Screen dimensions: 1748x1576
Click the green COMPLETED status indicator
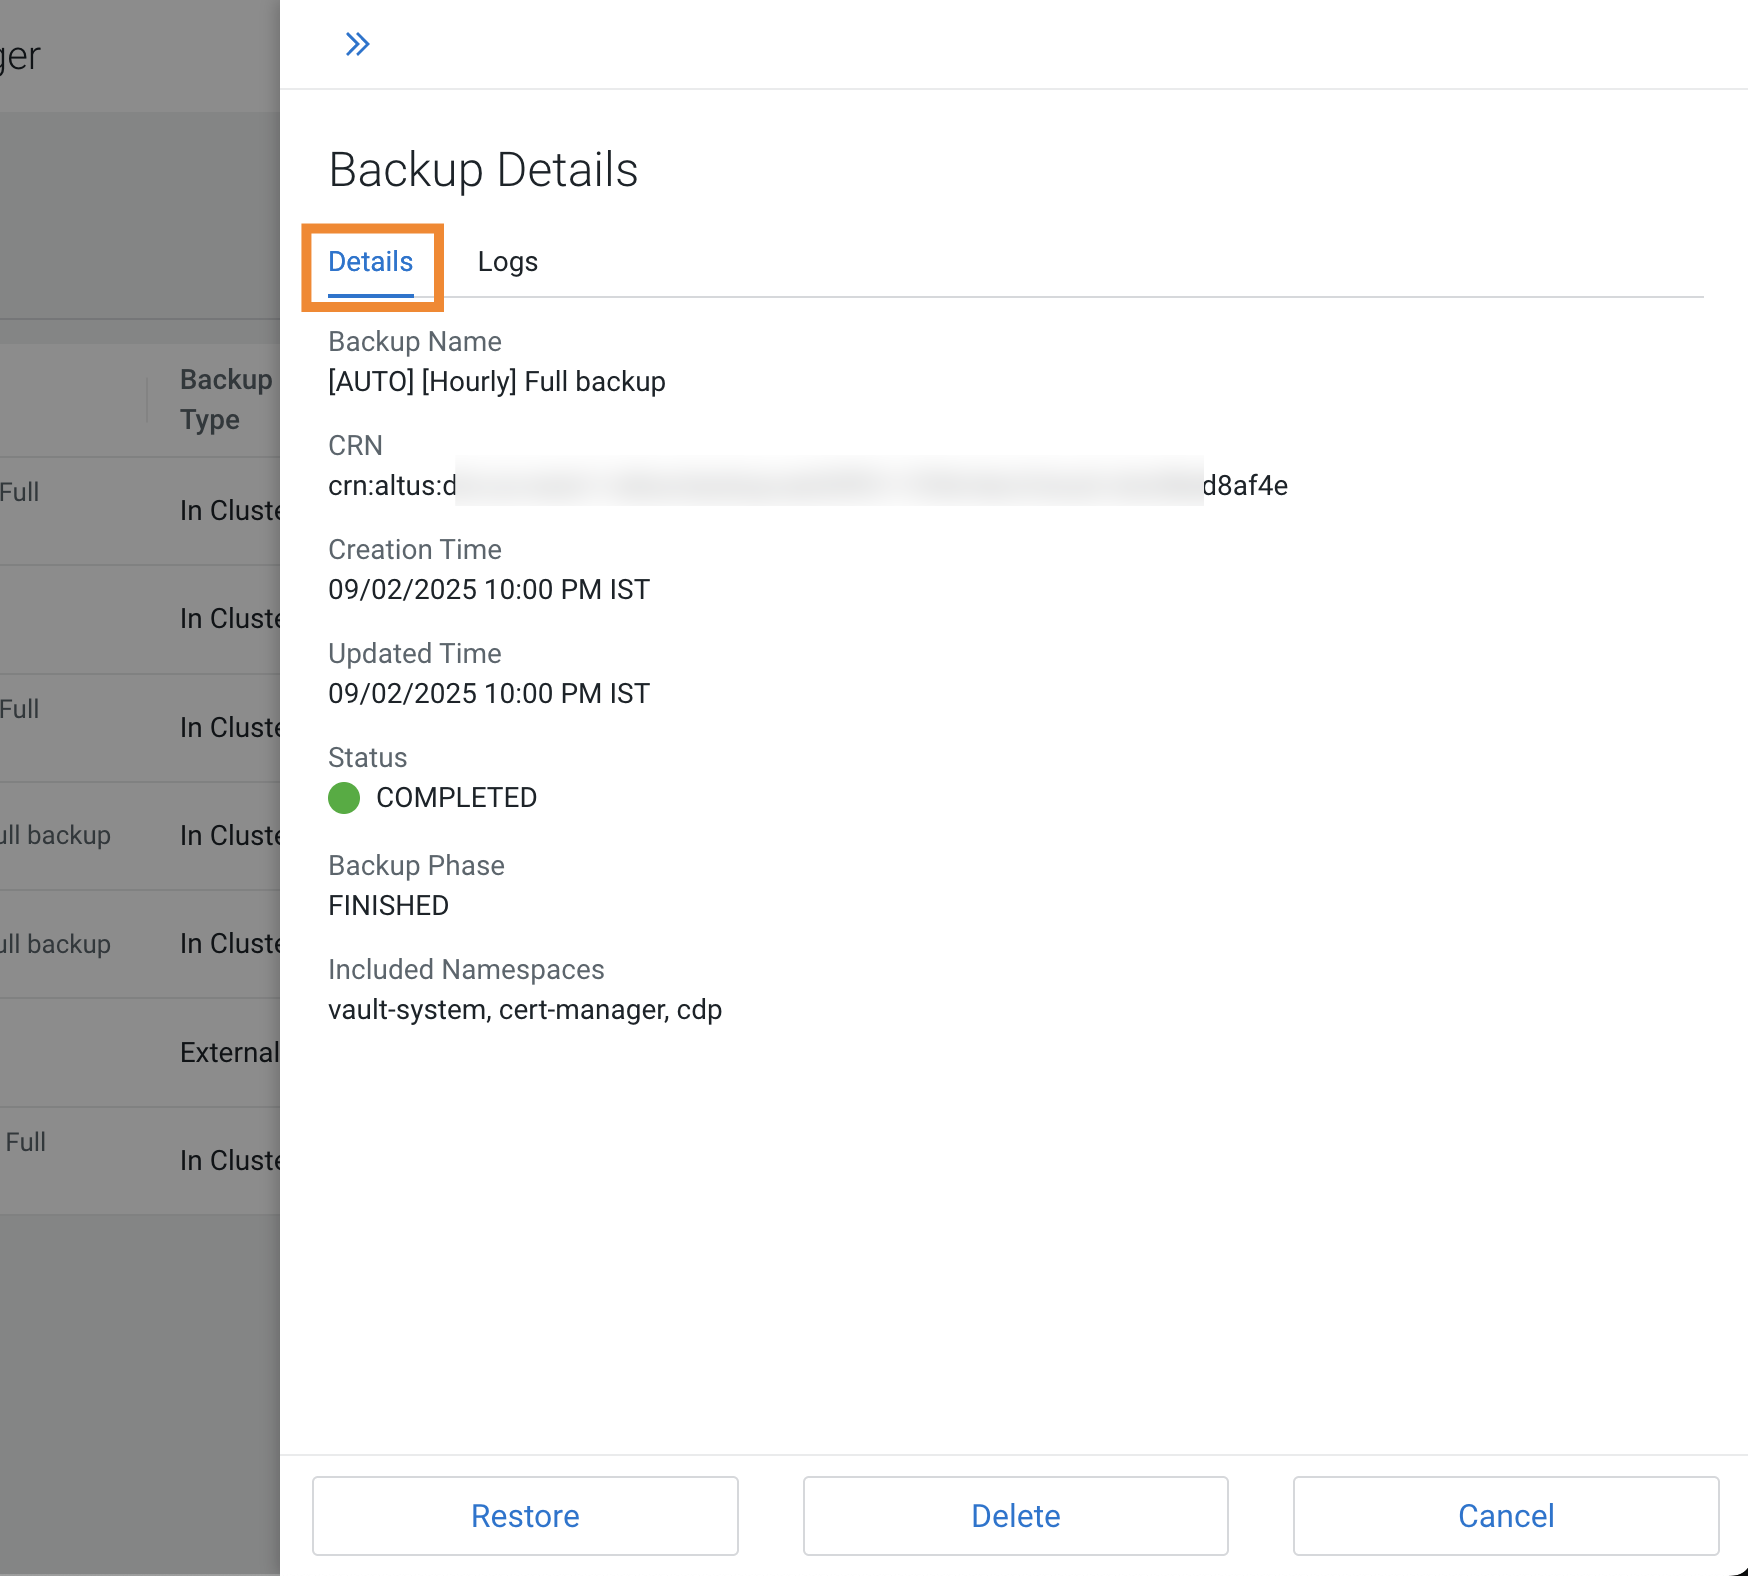click(x=343, y=798)
